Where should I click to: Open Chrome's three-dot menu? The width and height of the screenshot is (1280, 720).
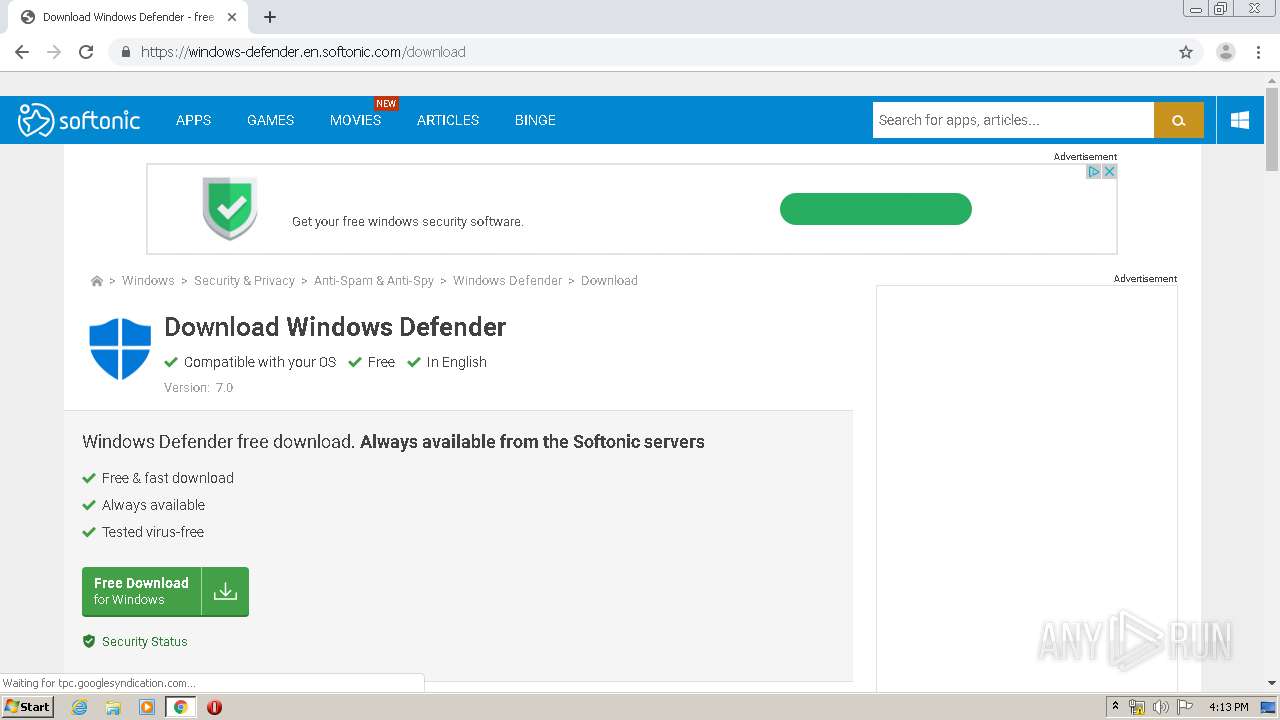pyautogui.click(x=1258, y=52)
